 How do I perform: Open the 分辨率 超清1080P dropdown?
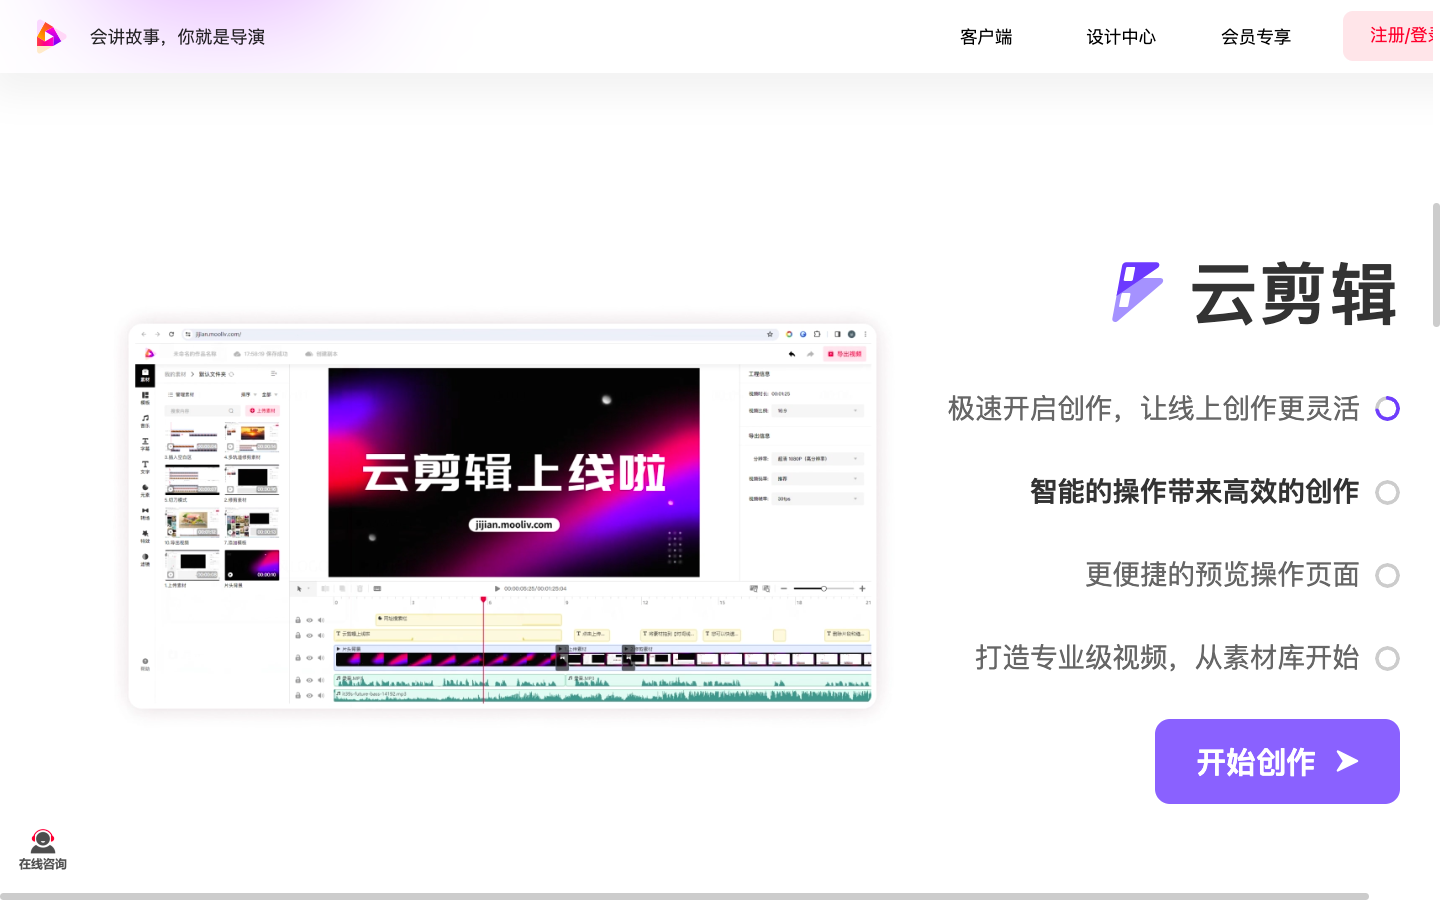click(x=816, y=458)
